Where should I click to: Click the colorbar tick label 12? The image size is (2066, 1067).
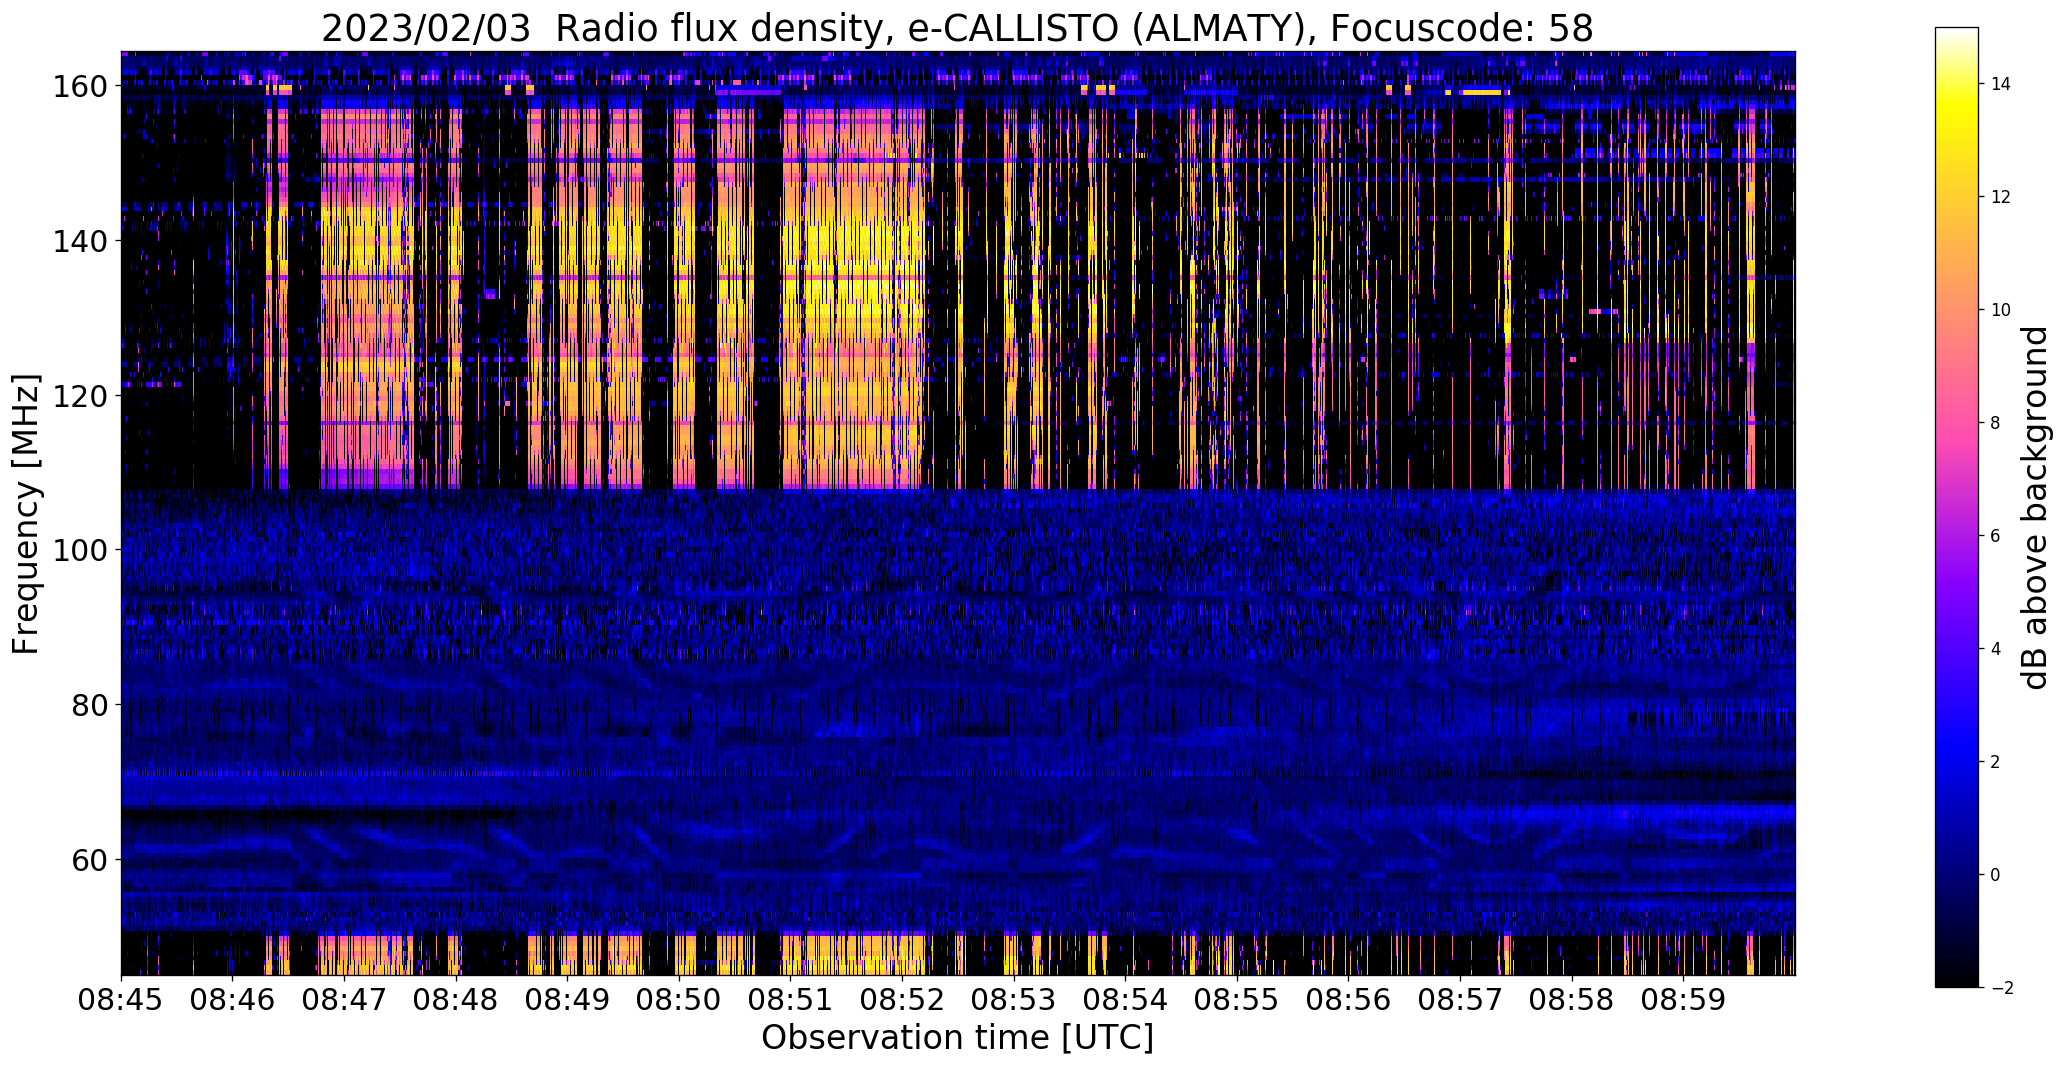(x=2001, y=197)
